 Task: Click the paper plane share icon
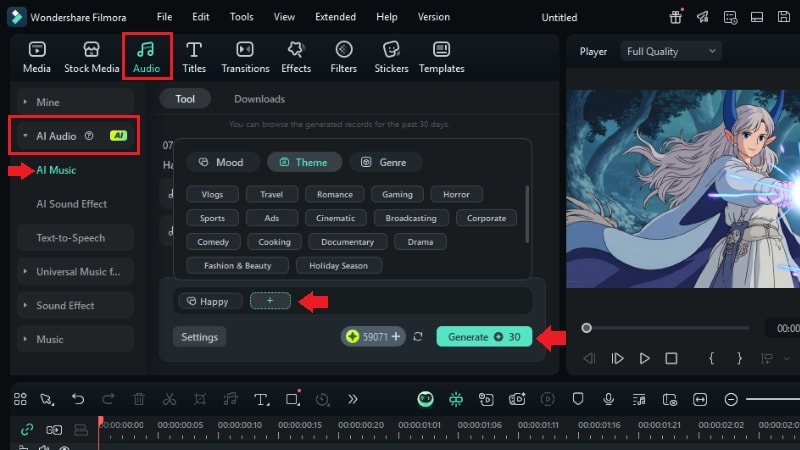pos(703,17)
